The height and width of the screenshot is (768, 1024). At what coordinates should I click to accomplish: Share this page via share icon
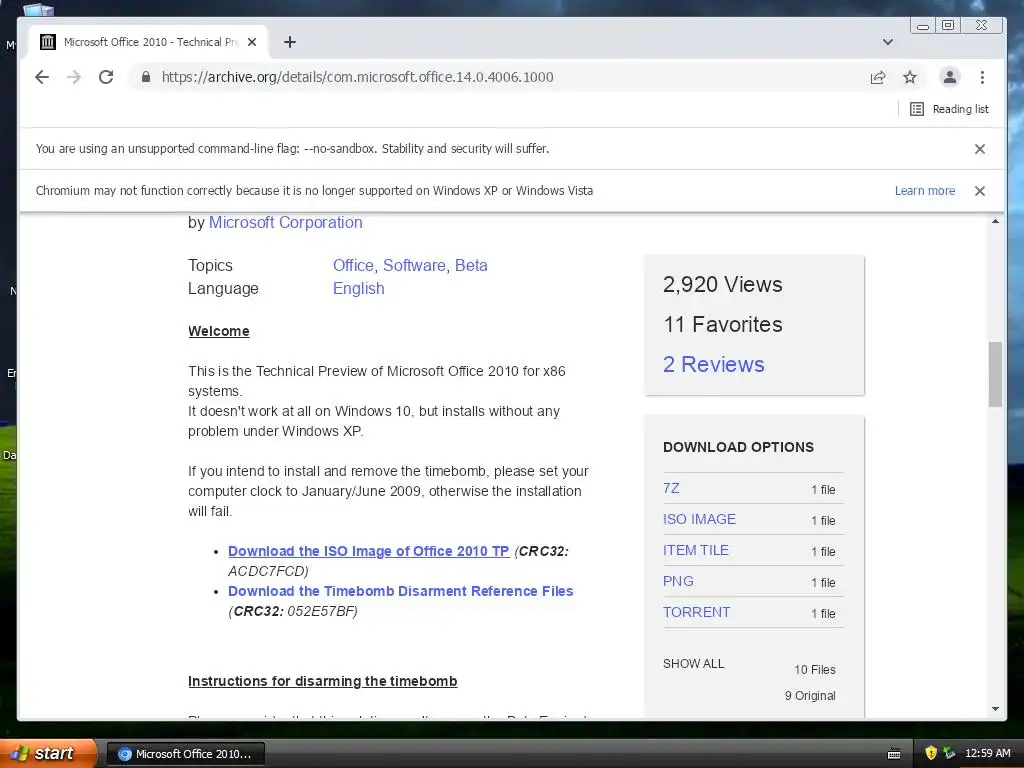point(878,78)
